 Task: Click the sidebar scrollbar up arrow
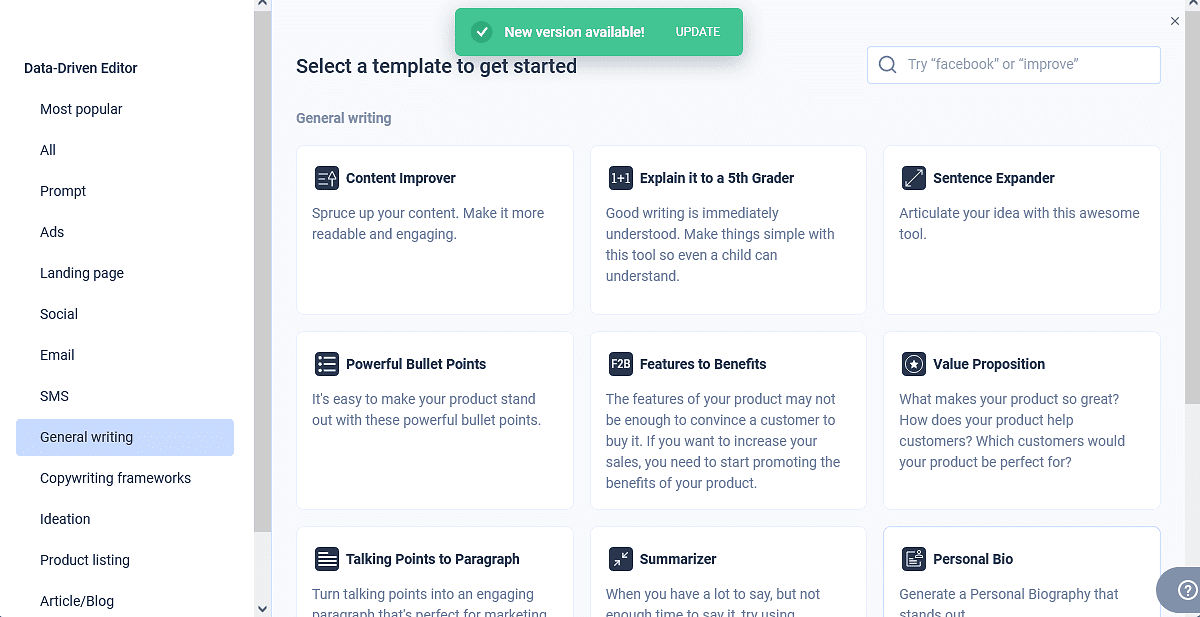(262, 5)
